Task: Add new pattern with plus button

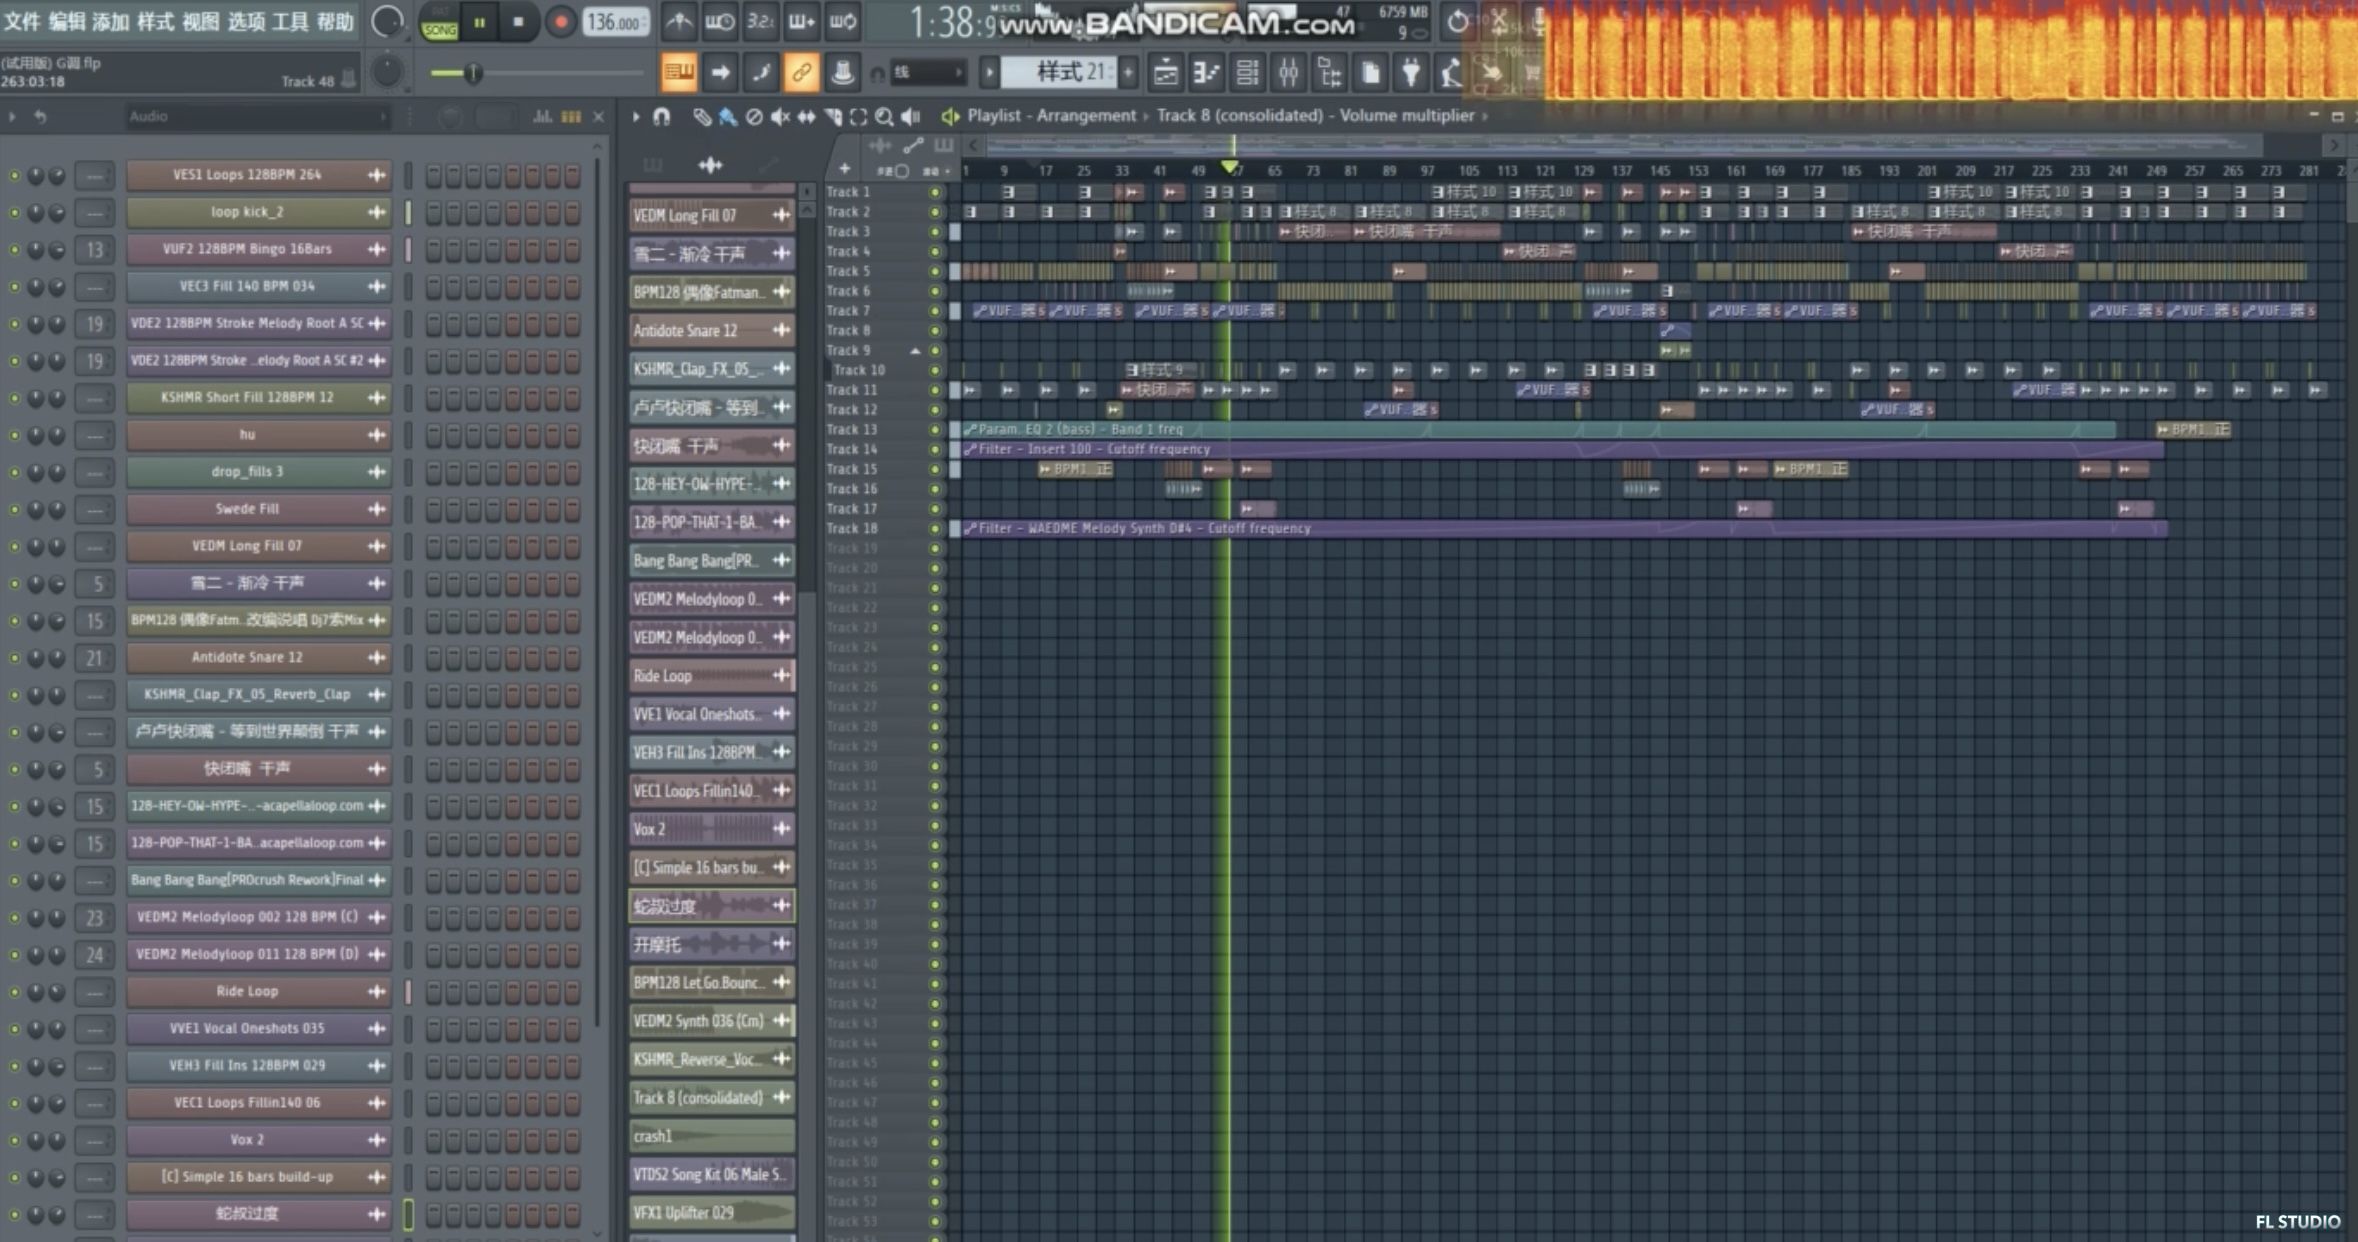Action: [x=1129, y=72]
